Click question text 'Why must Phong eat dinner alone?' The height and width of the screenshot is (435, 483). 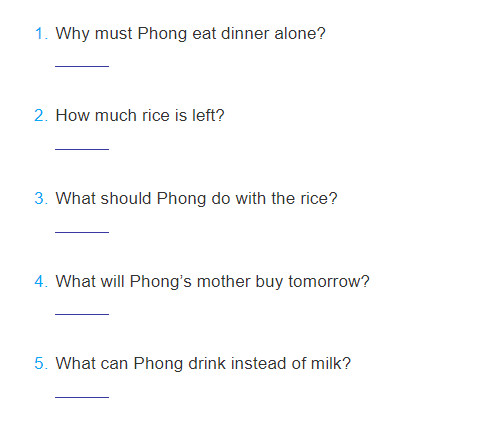190,34
